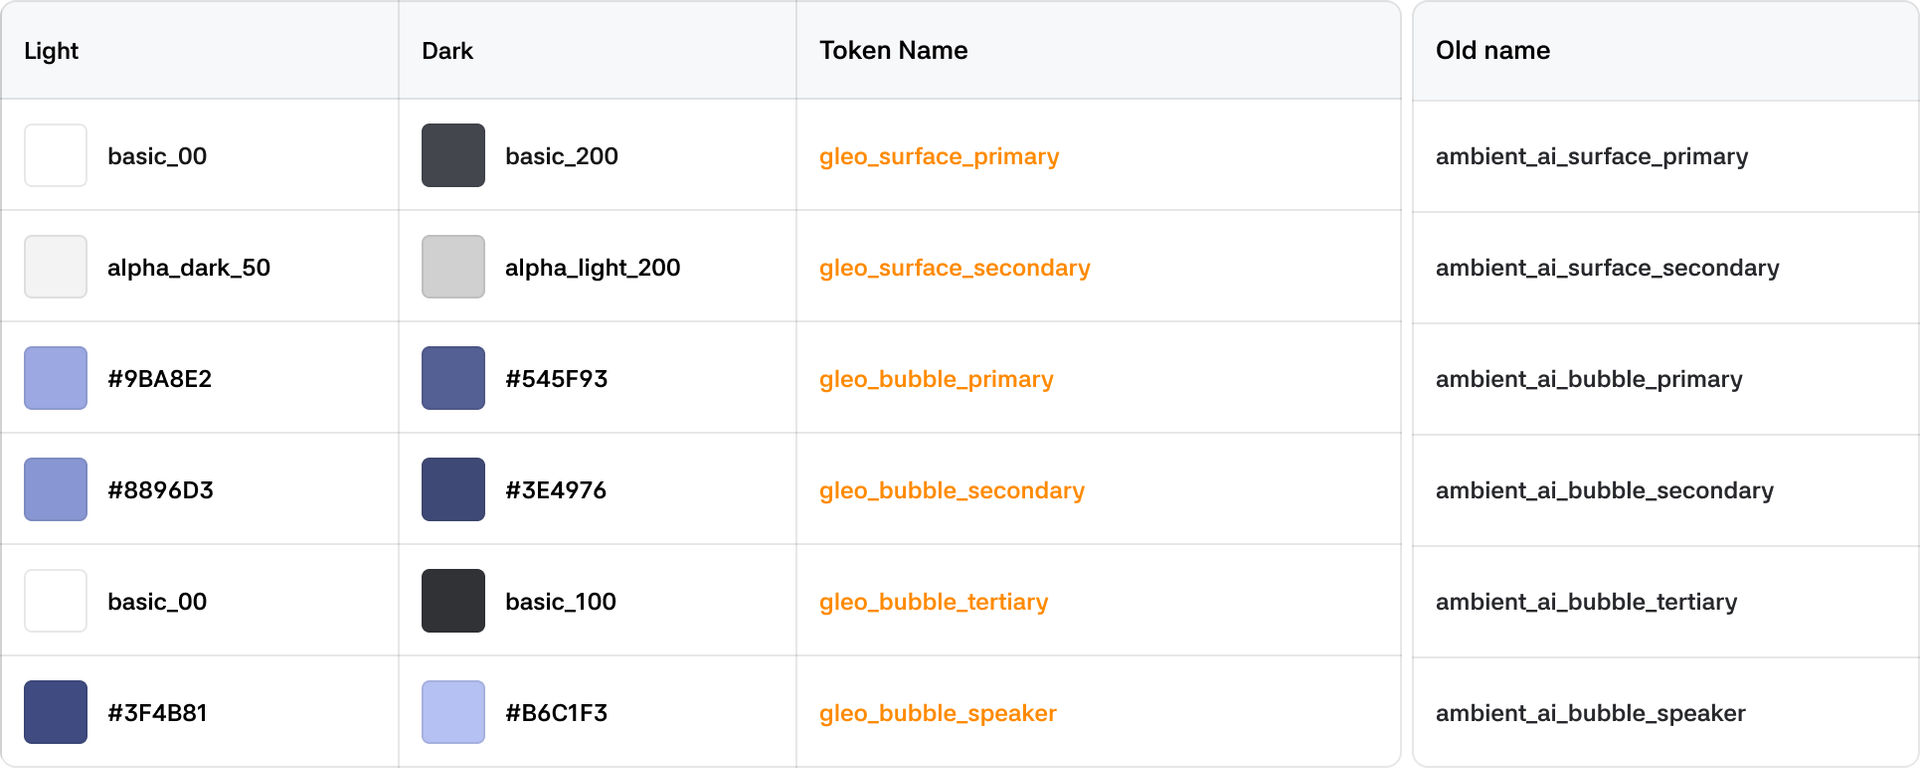Click the #9BA8E2 color swatch
The height and width of the screenshot is (768, 1920).
(56, 378)
